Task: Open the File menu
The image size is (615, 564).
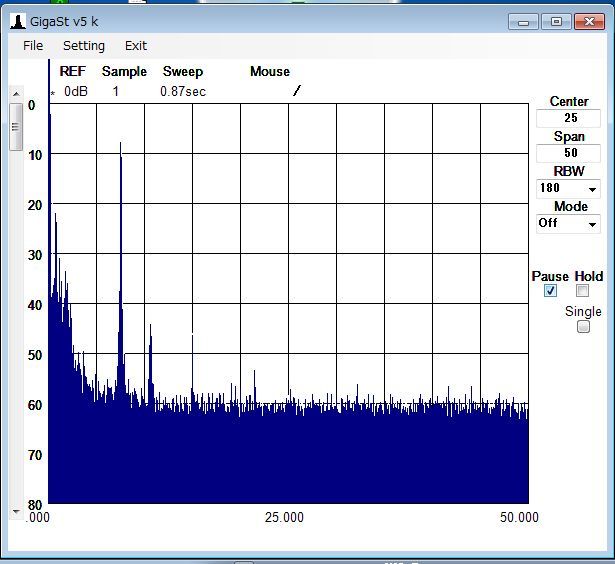Action: pos(33,46)
